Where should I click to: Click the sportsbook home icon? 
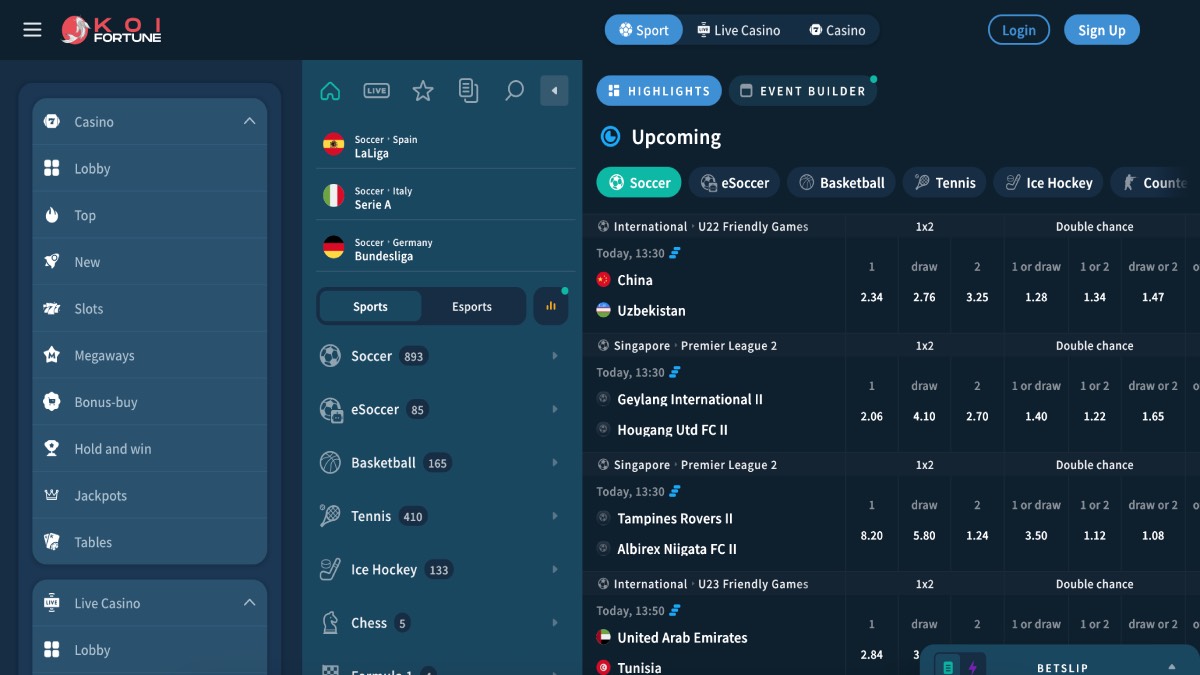click(330, 91)
